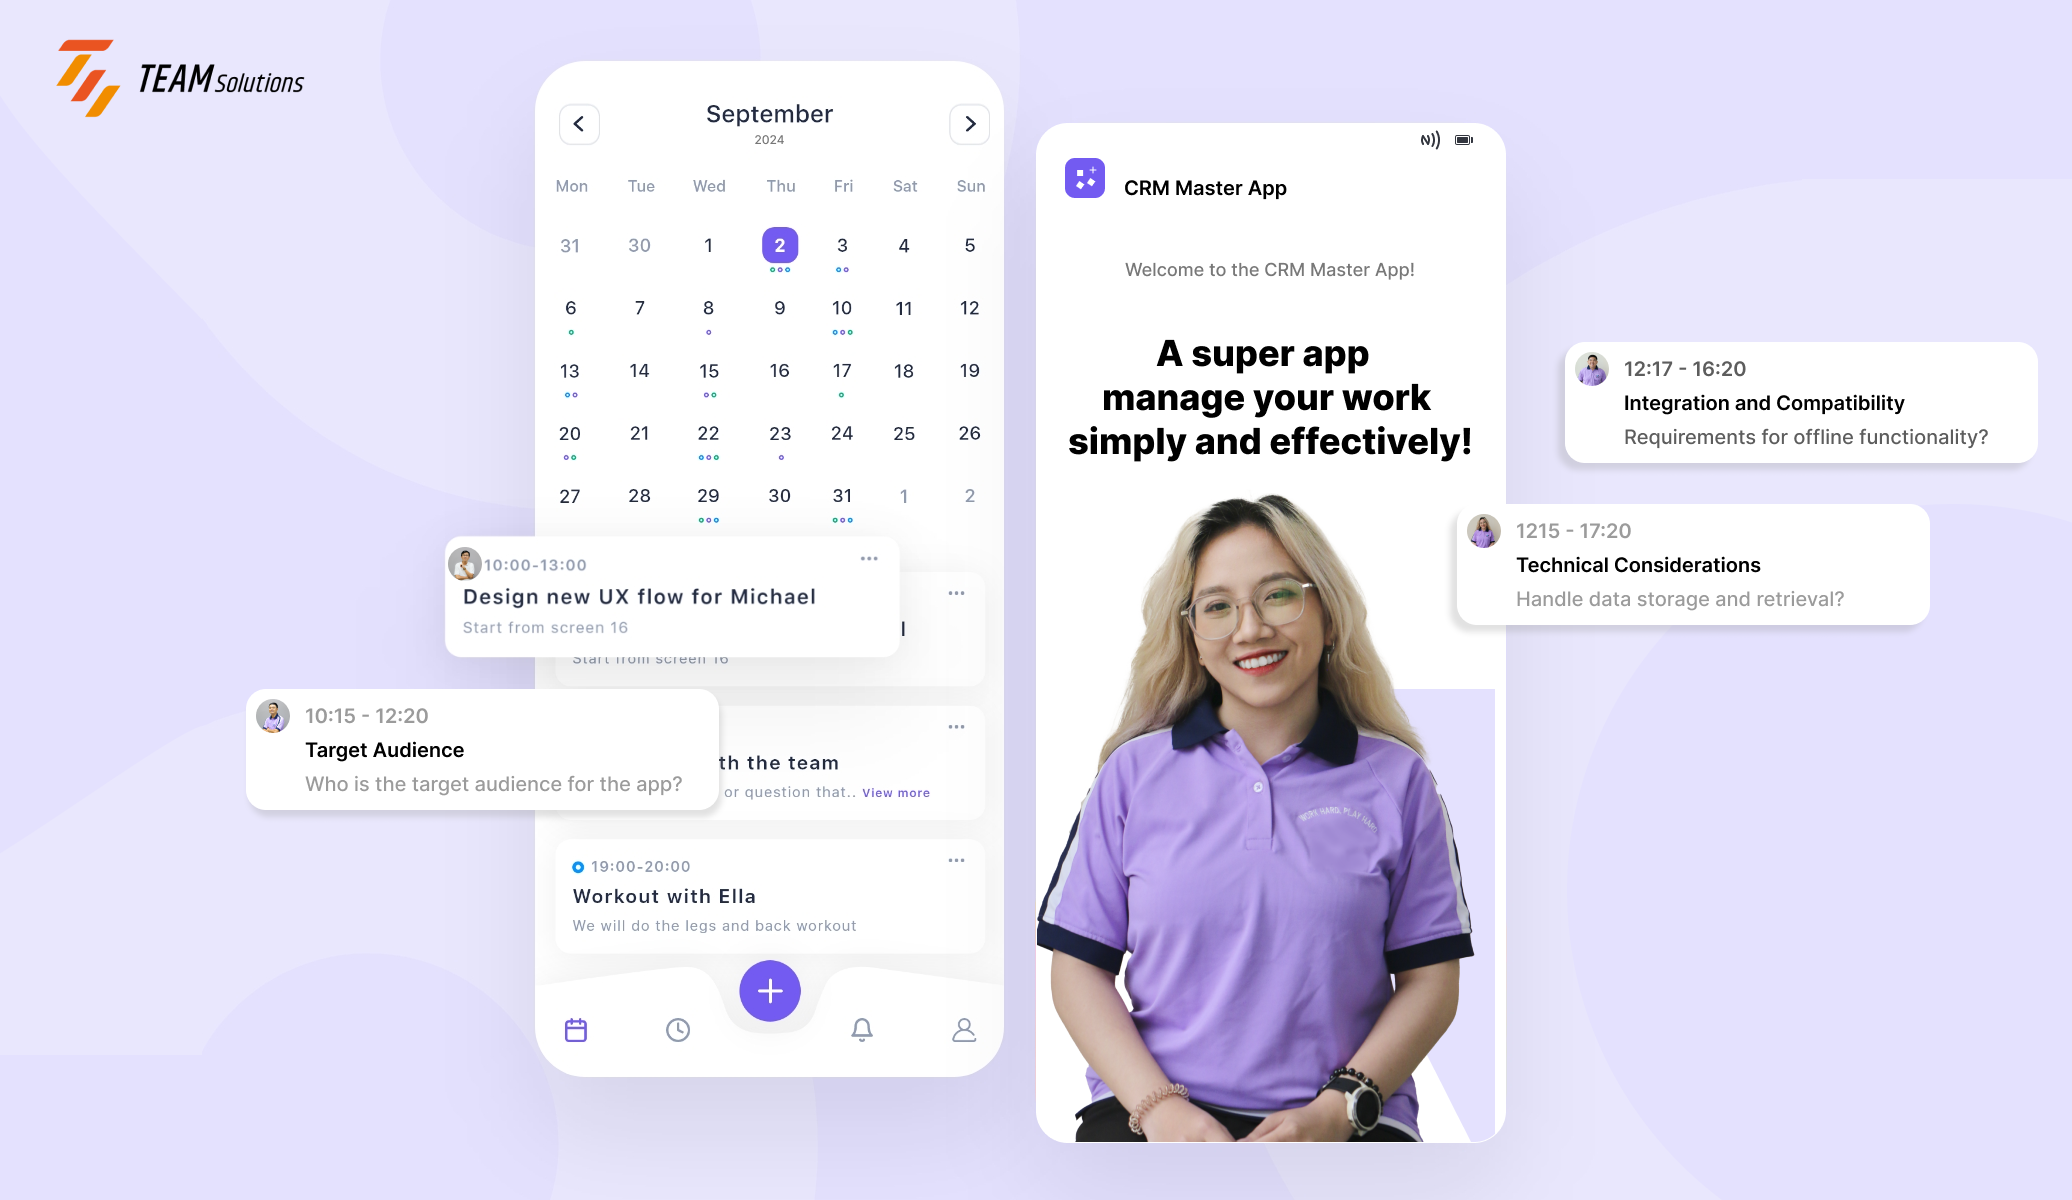This screenshot has width=2072, height=1200.
Task: Click the bell notification icon in bottom nav
Action: (861, 1026)
